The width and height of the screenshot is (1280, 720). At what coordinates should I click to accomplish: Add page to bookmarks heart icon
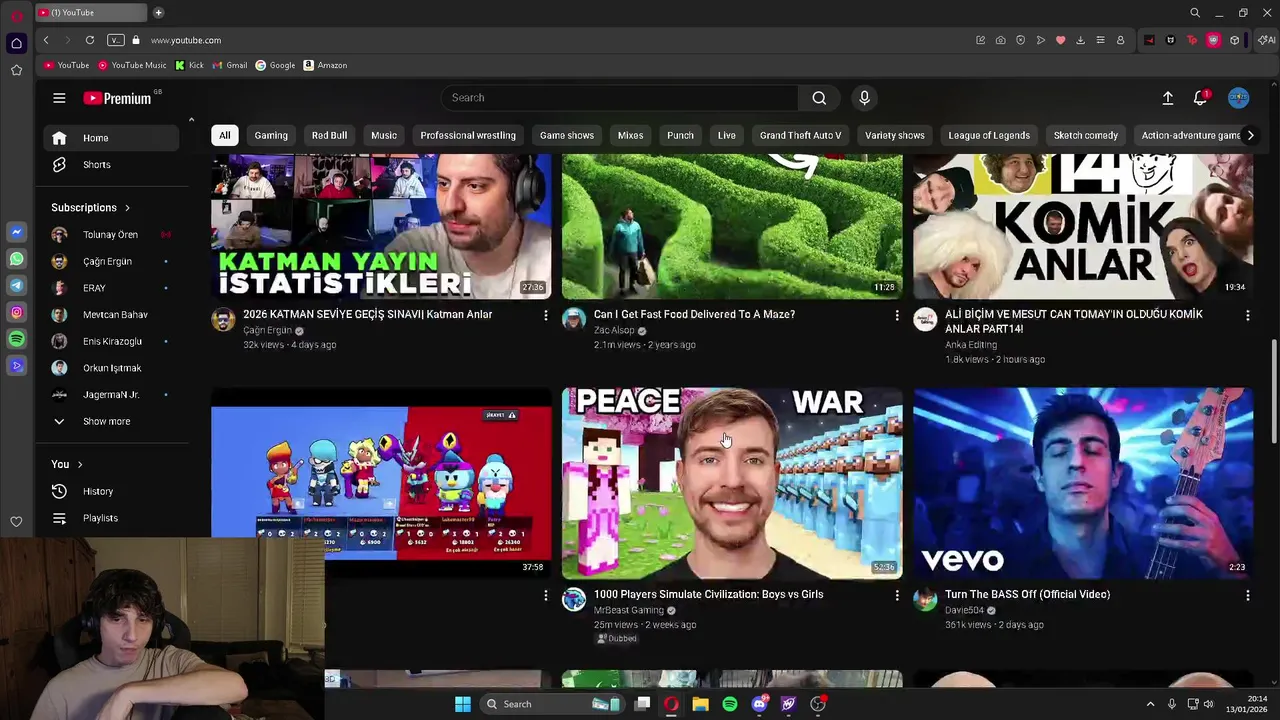coord(1060,40)
